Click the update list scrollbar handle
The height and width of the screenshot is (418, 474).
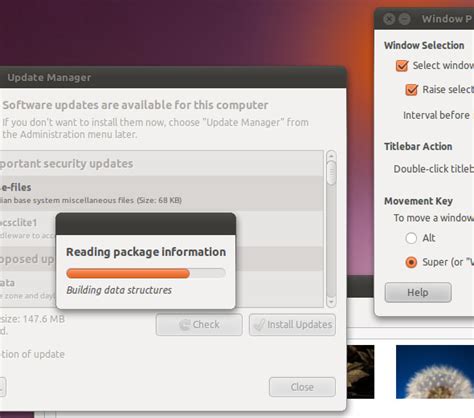click(331, 173)
